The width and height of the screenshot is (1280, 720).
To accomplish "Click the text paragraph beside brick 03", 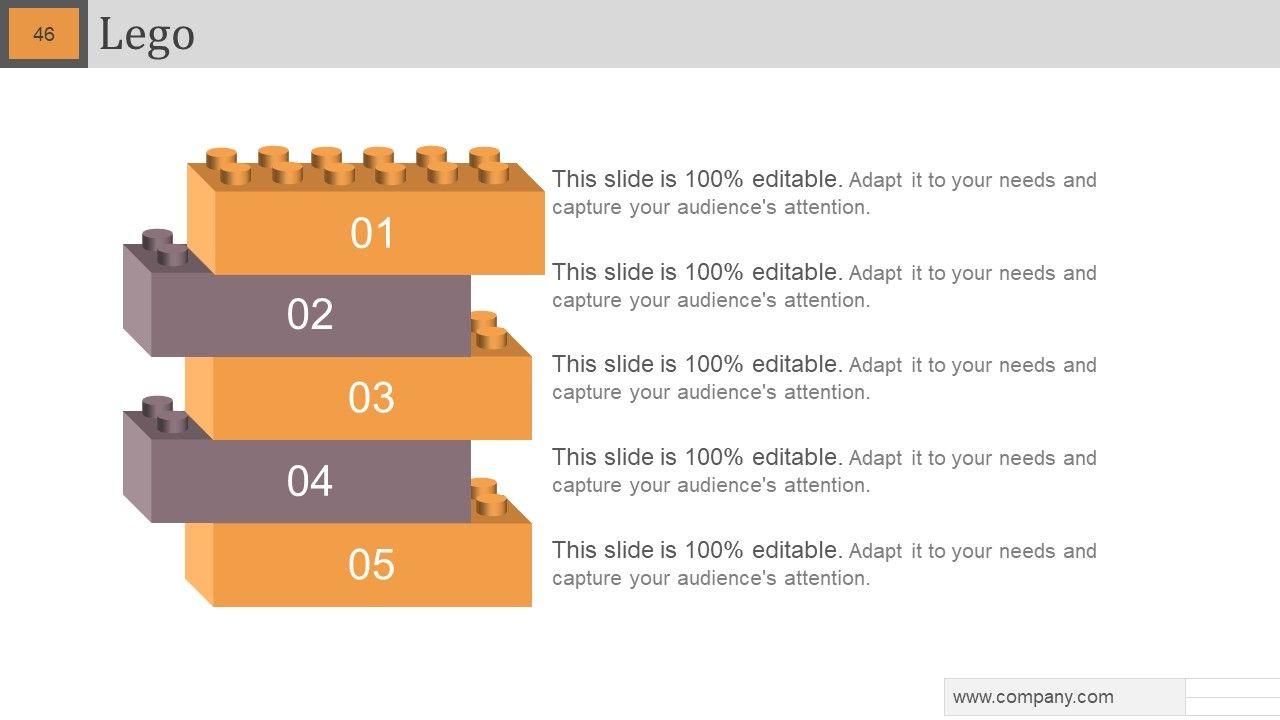I will tap(824, 378).
